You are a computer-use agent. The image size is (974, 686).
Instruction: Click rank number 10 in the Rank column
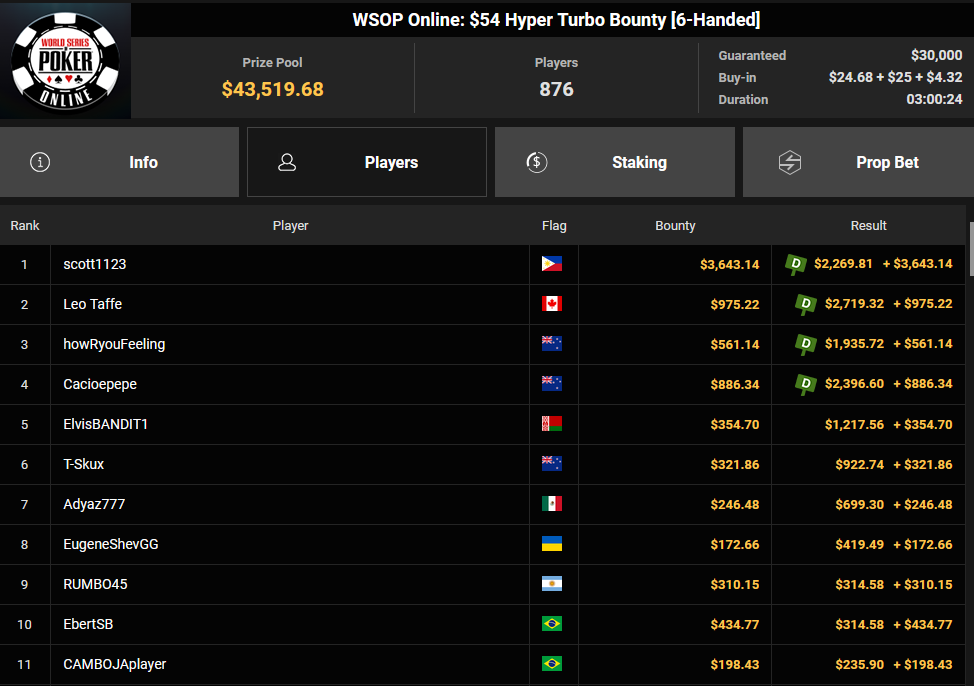tap(24, 624)
